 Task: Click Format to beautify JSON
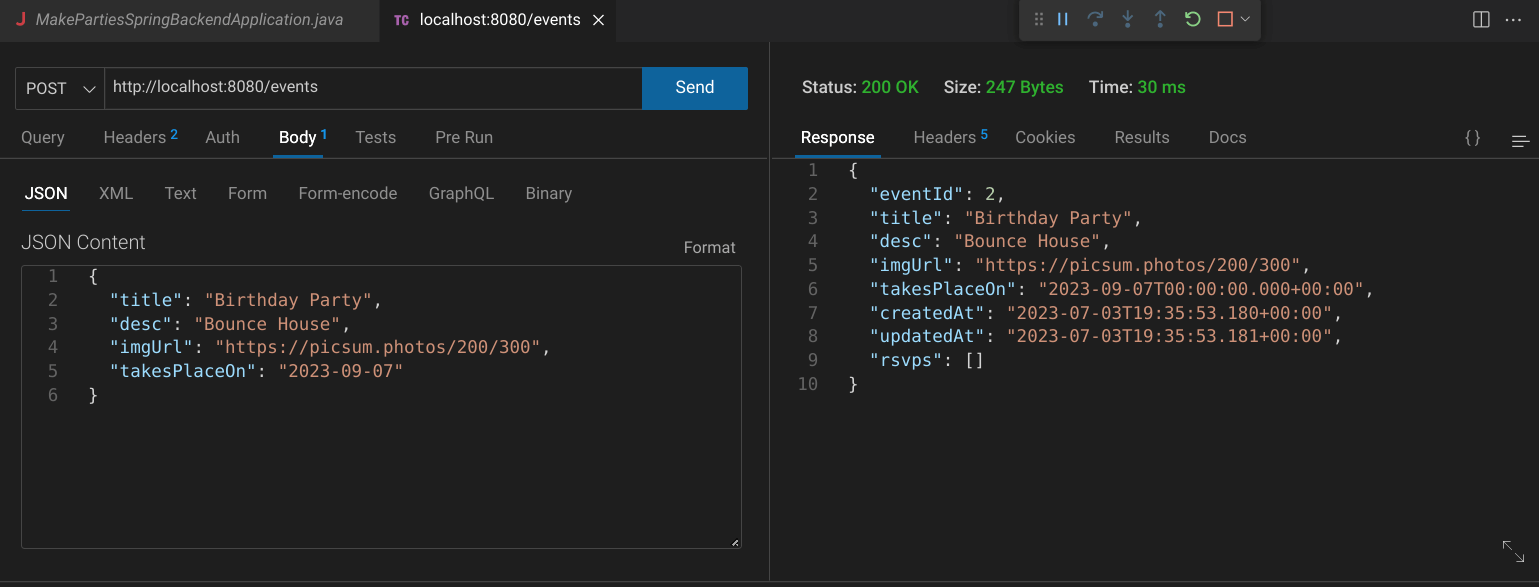[710, 247]
